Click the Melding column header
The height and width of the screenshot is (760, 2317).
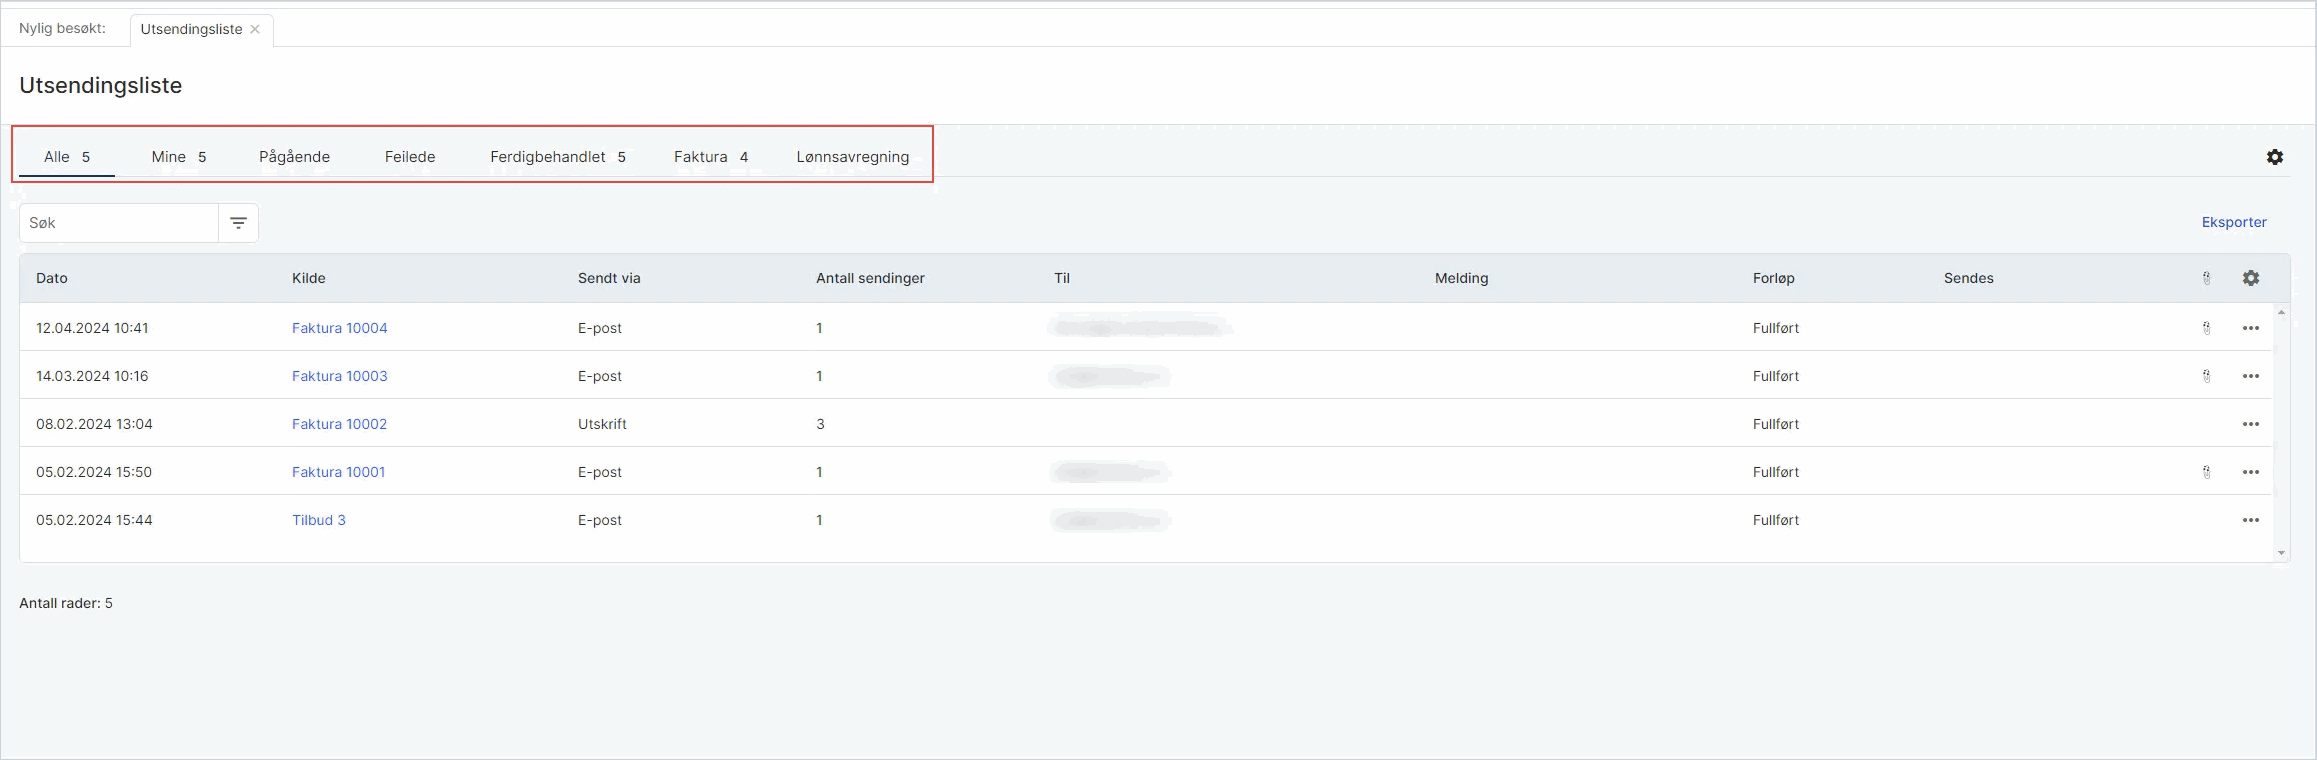(x=1462, y=278)
